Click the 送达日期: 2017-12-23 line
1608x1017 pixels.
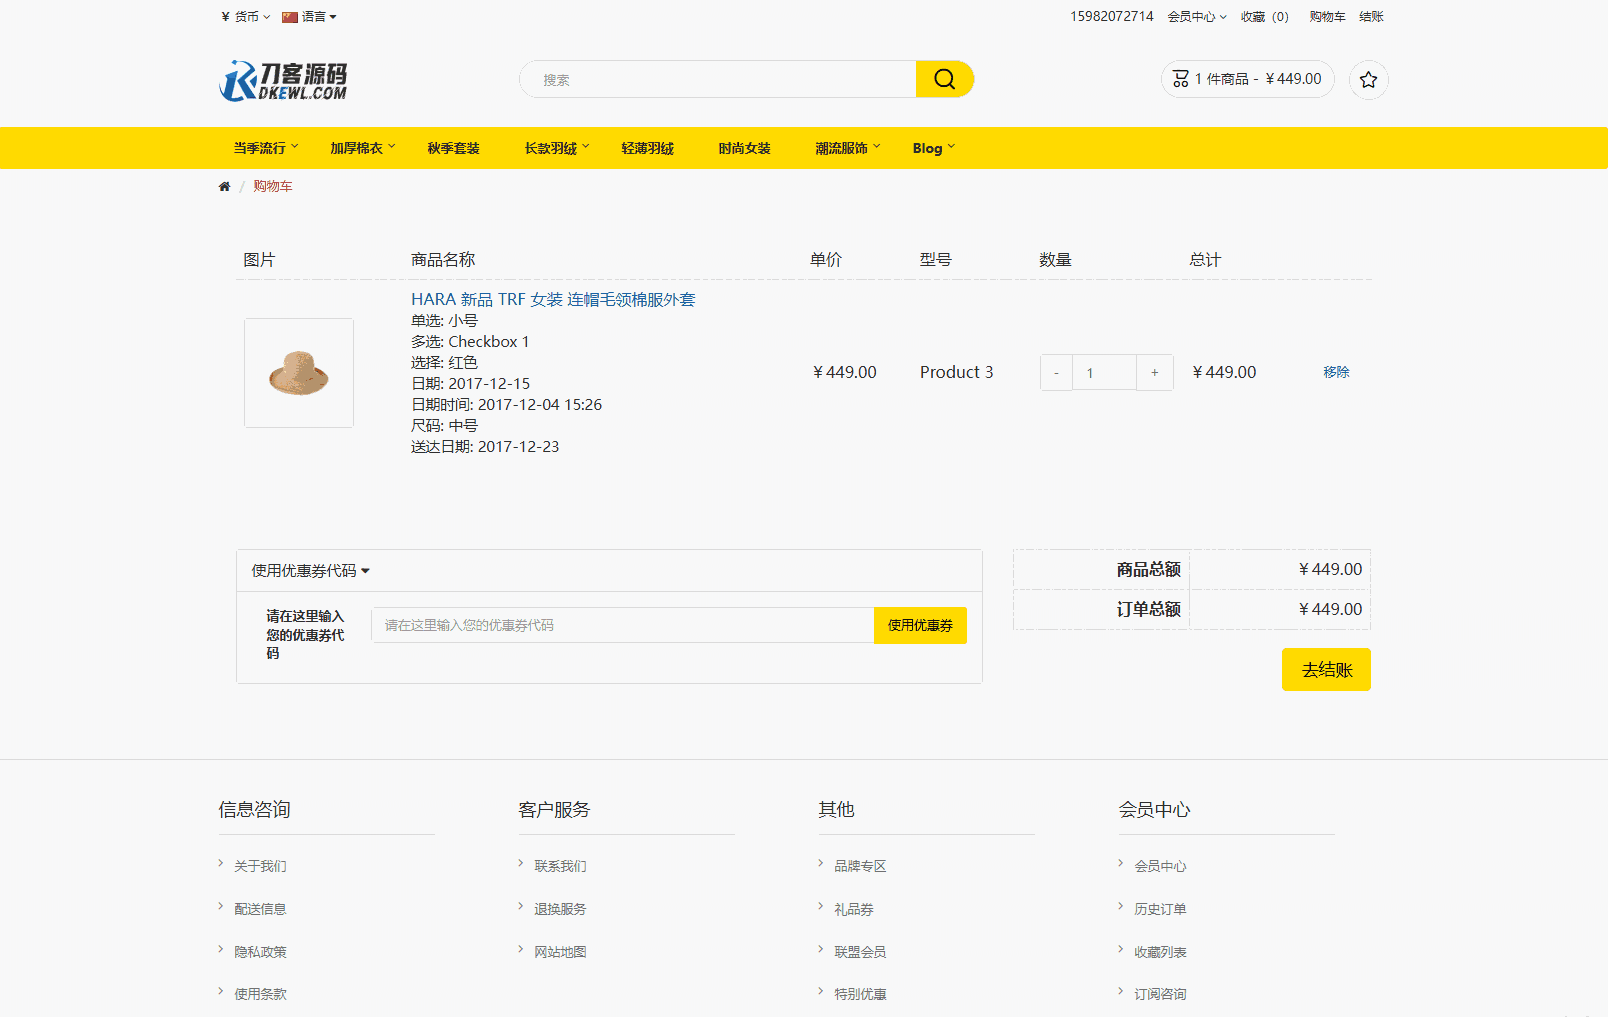click(x=485, y=447)
